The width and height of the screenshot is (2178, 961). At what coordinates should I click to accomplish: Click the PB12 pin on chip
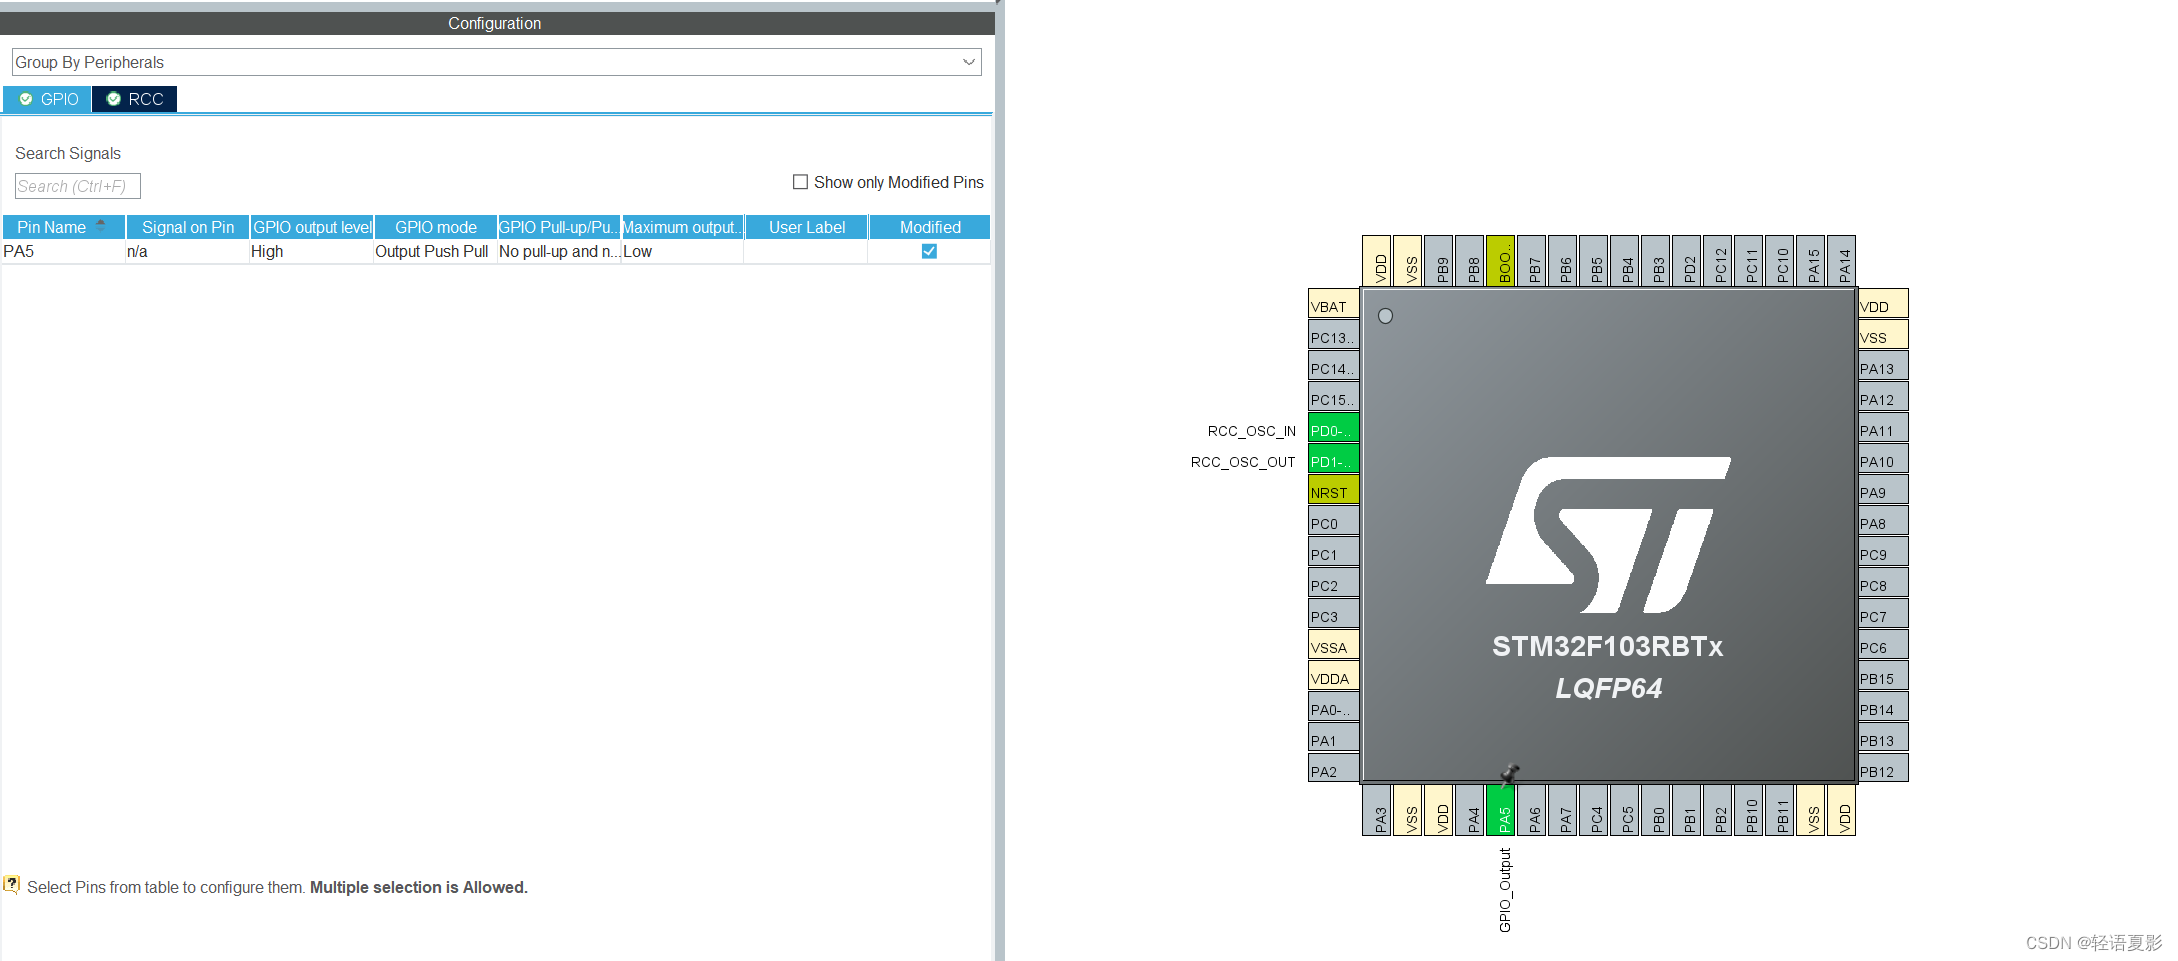[x=1883, y=770]
